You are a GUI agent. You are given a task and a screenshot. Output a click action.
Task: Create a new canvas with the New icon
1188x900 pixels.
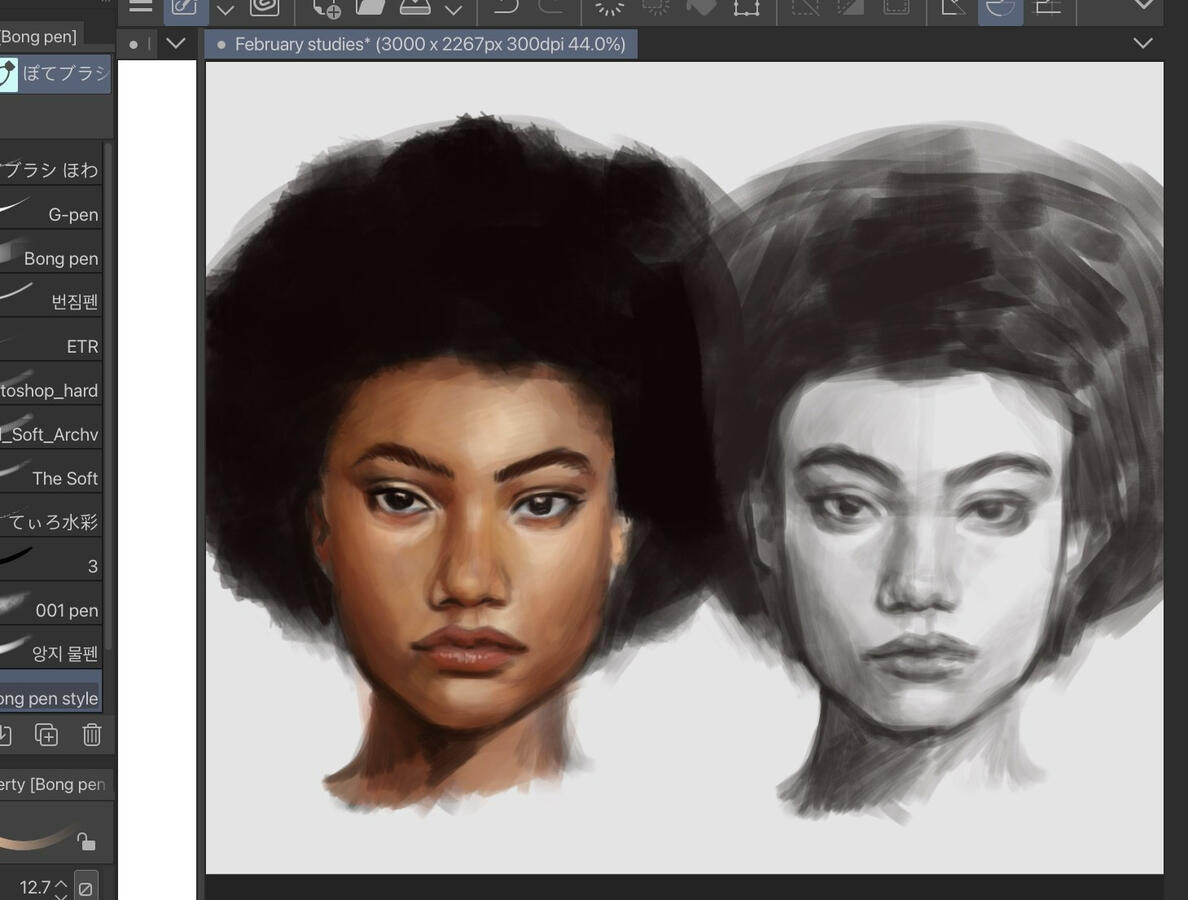(x=326, y=8)
